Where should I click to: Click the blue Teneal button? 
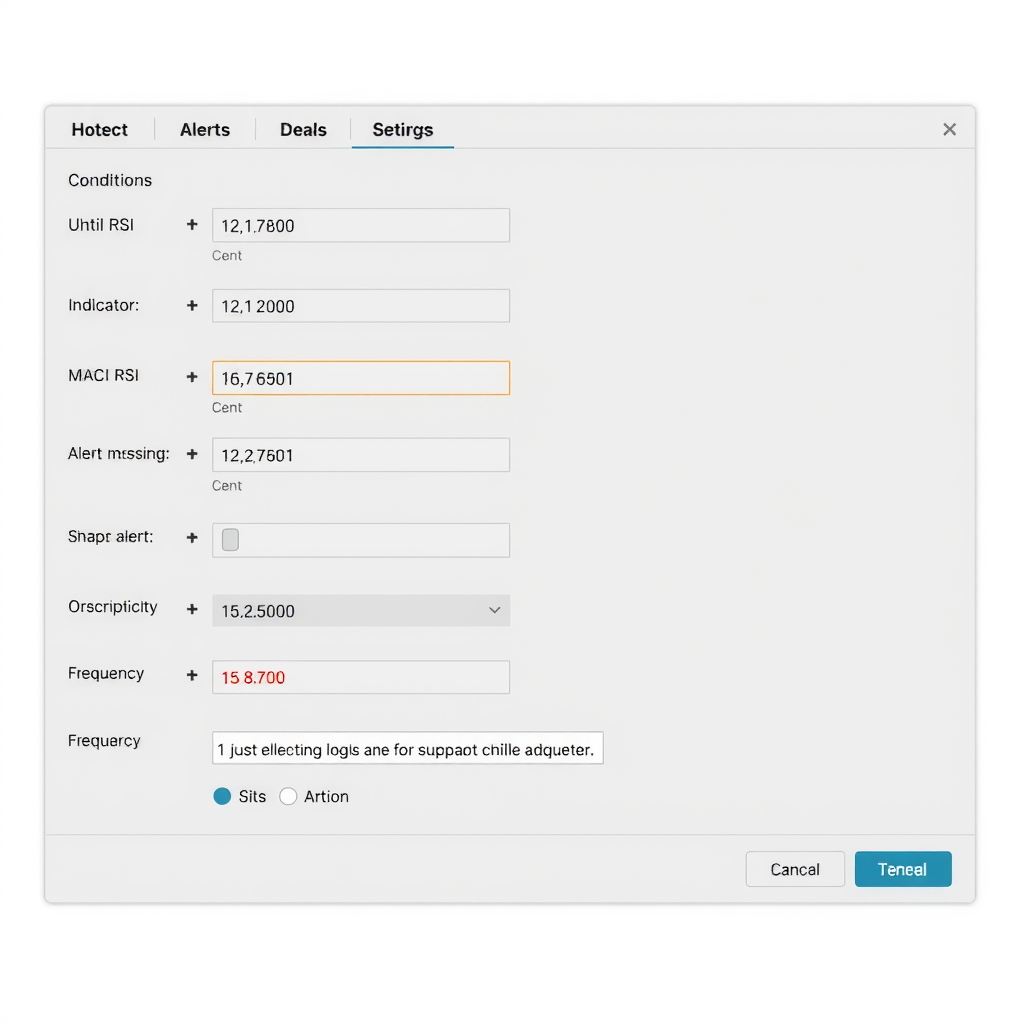[902, 869]
